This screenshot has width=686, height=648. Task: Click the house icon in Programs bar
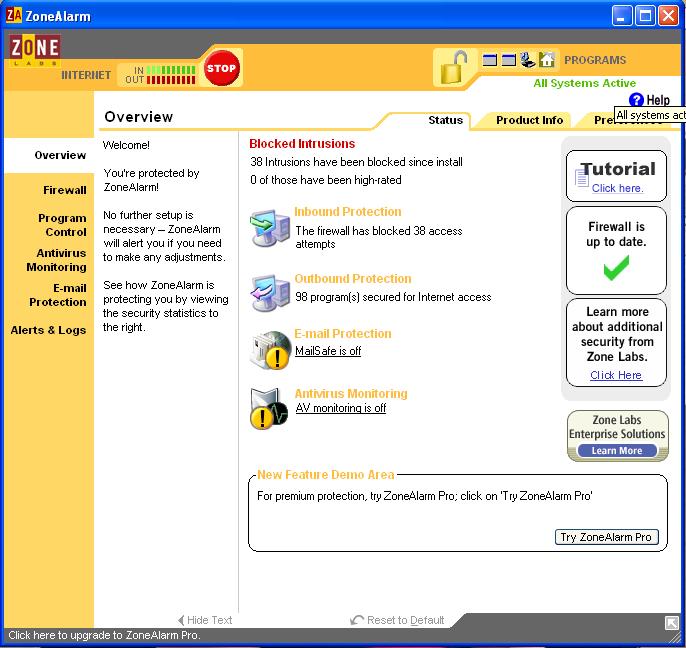(x=547, y=60)
